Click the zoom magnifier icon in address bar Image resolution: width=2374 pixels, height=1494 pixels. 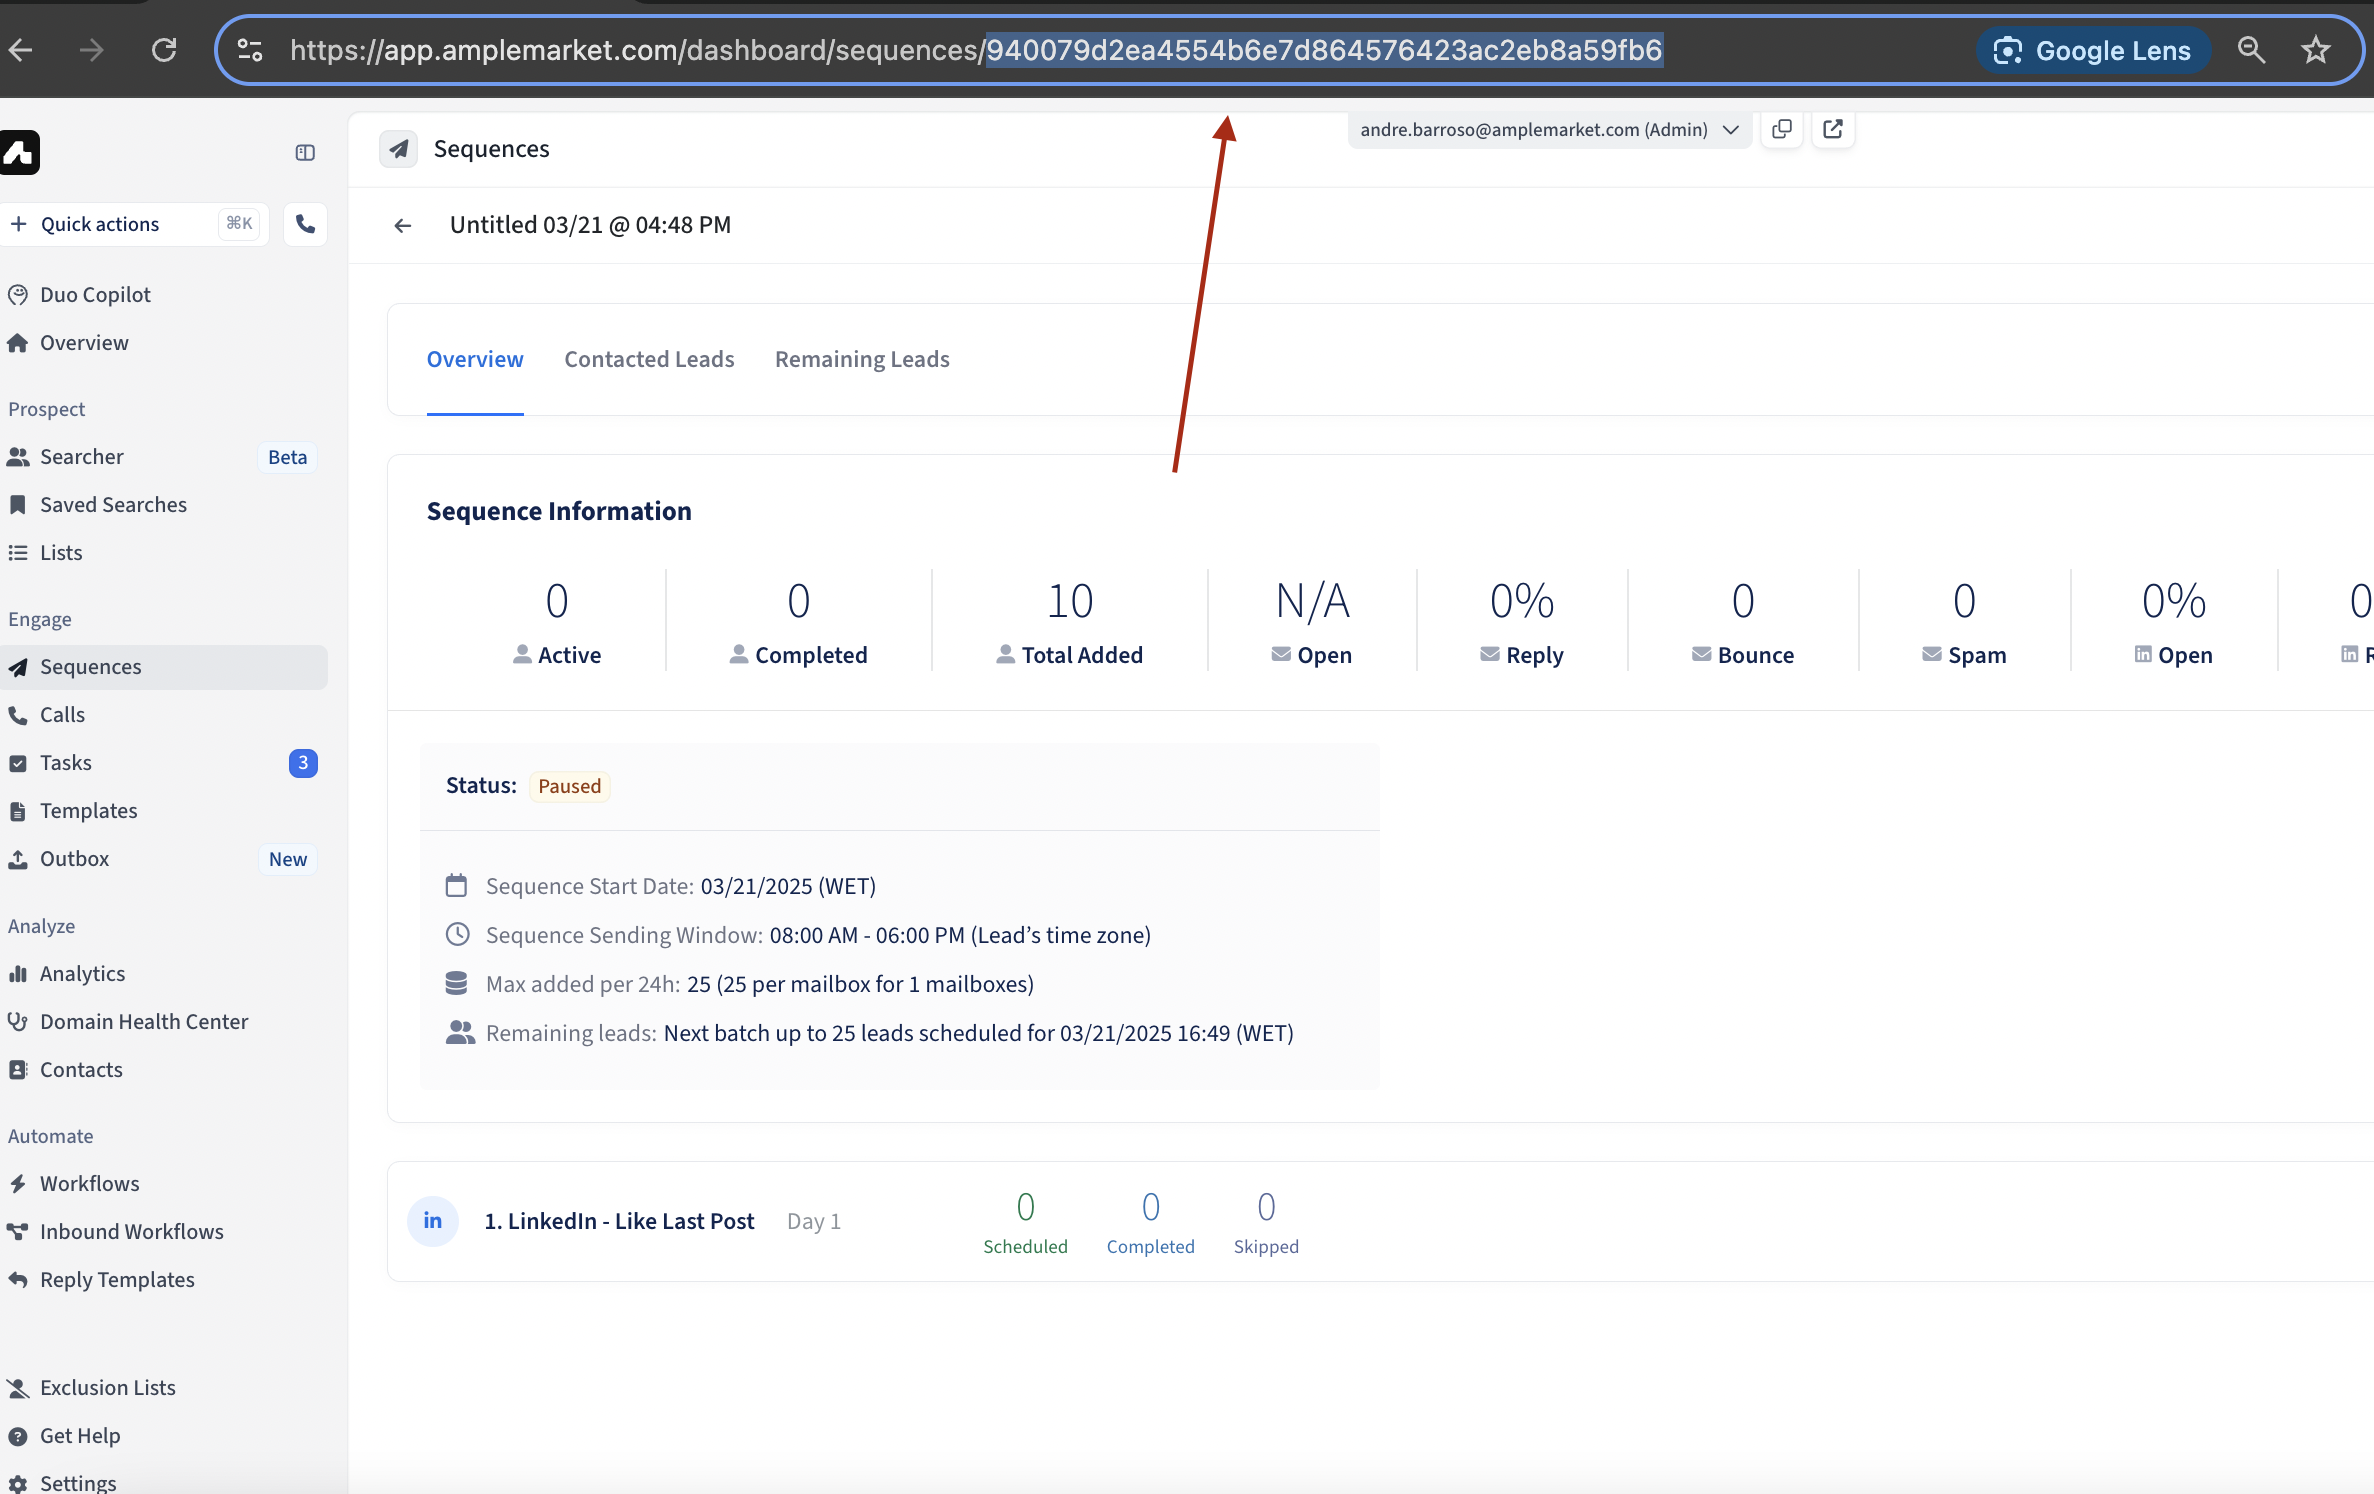pyautogui.click(x=2251, y=50)
